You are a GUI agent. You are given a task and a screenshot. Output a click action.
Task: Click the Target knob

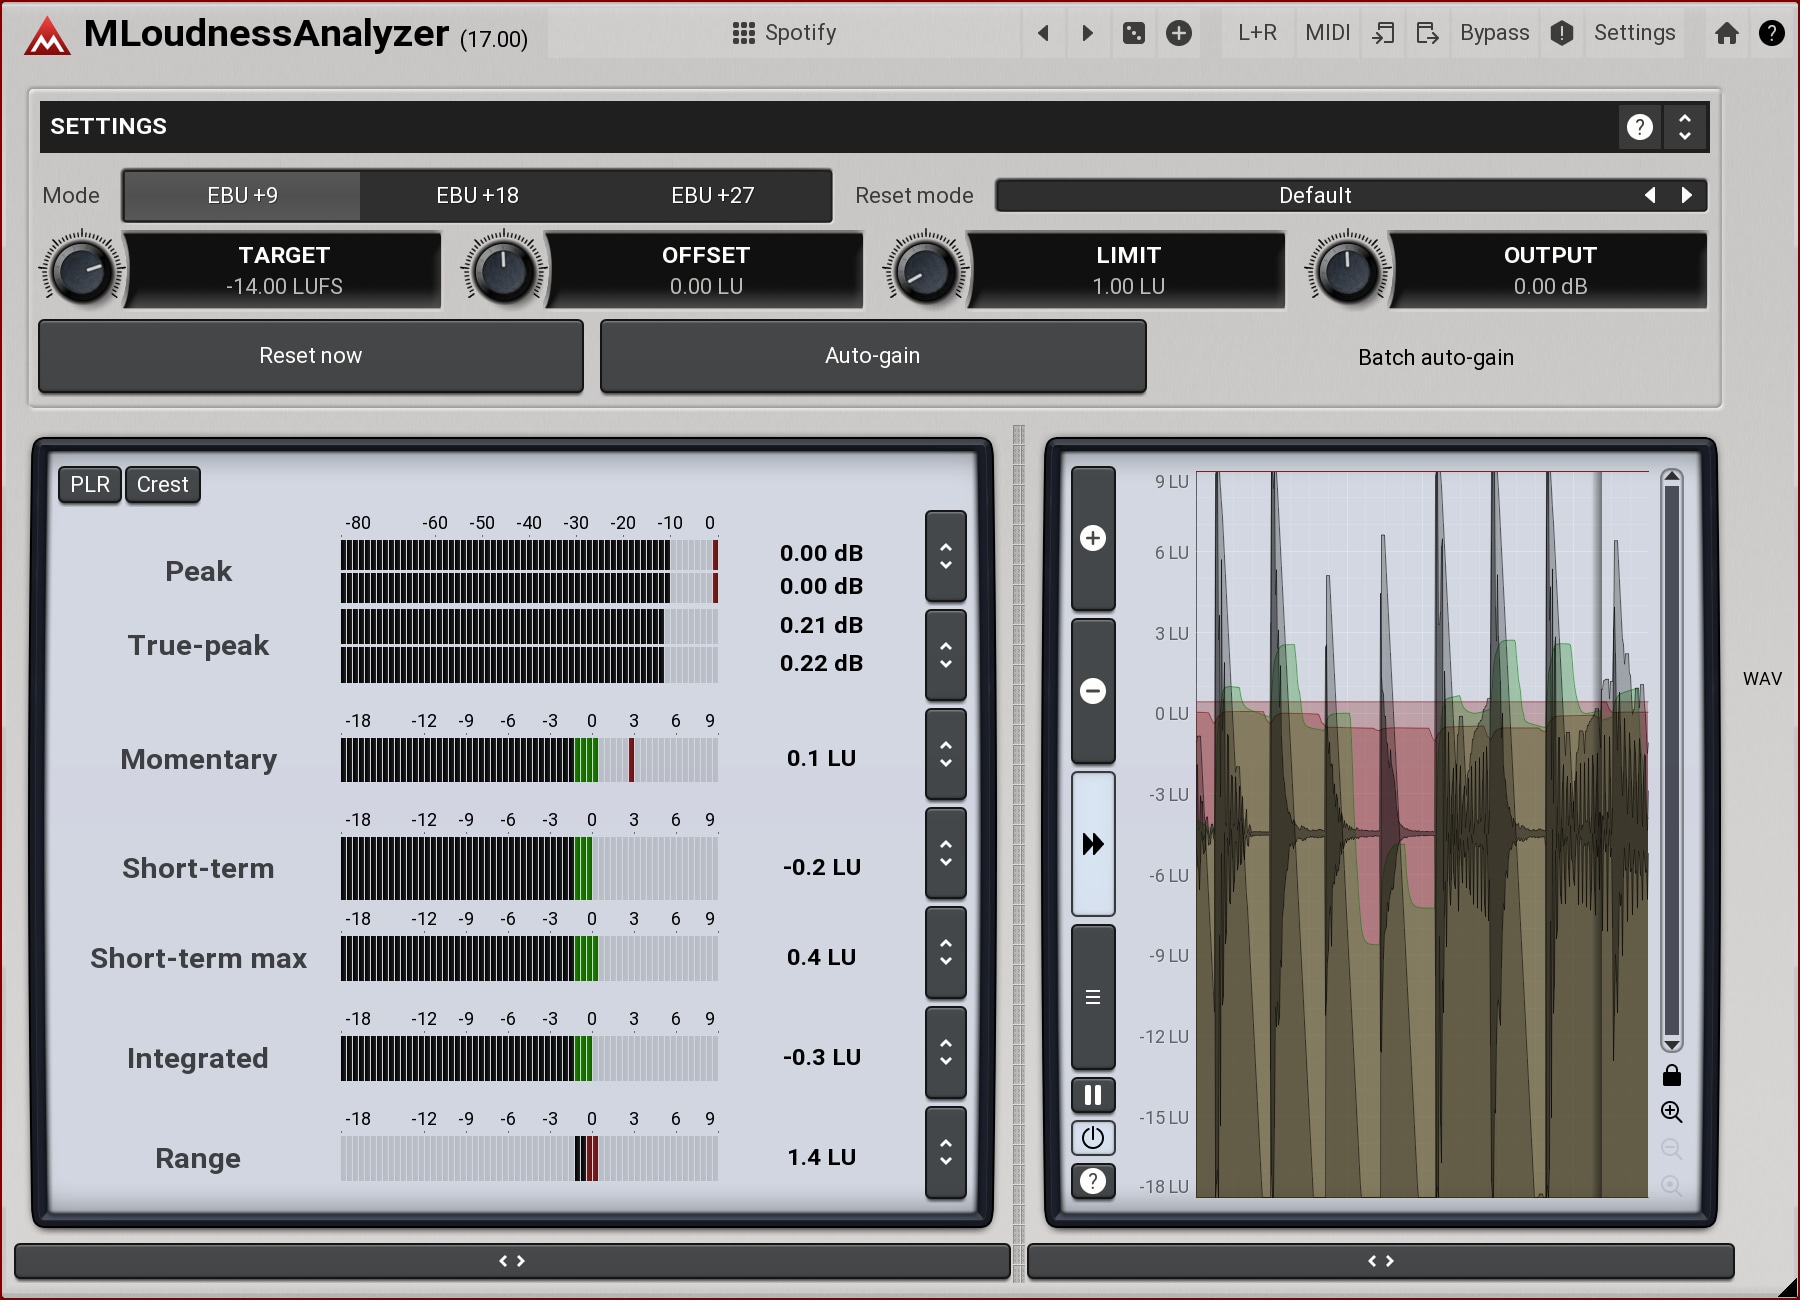click(81, 271)
